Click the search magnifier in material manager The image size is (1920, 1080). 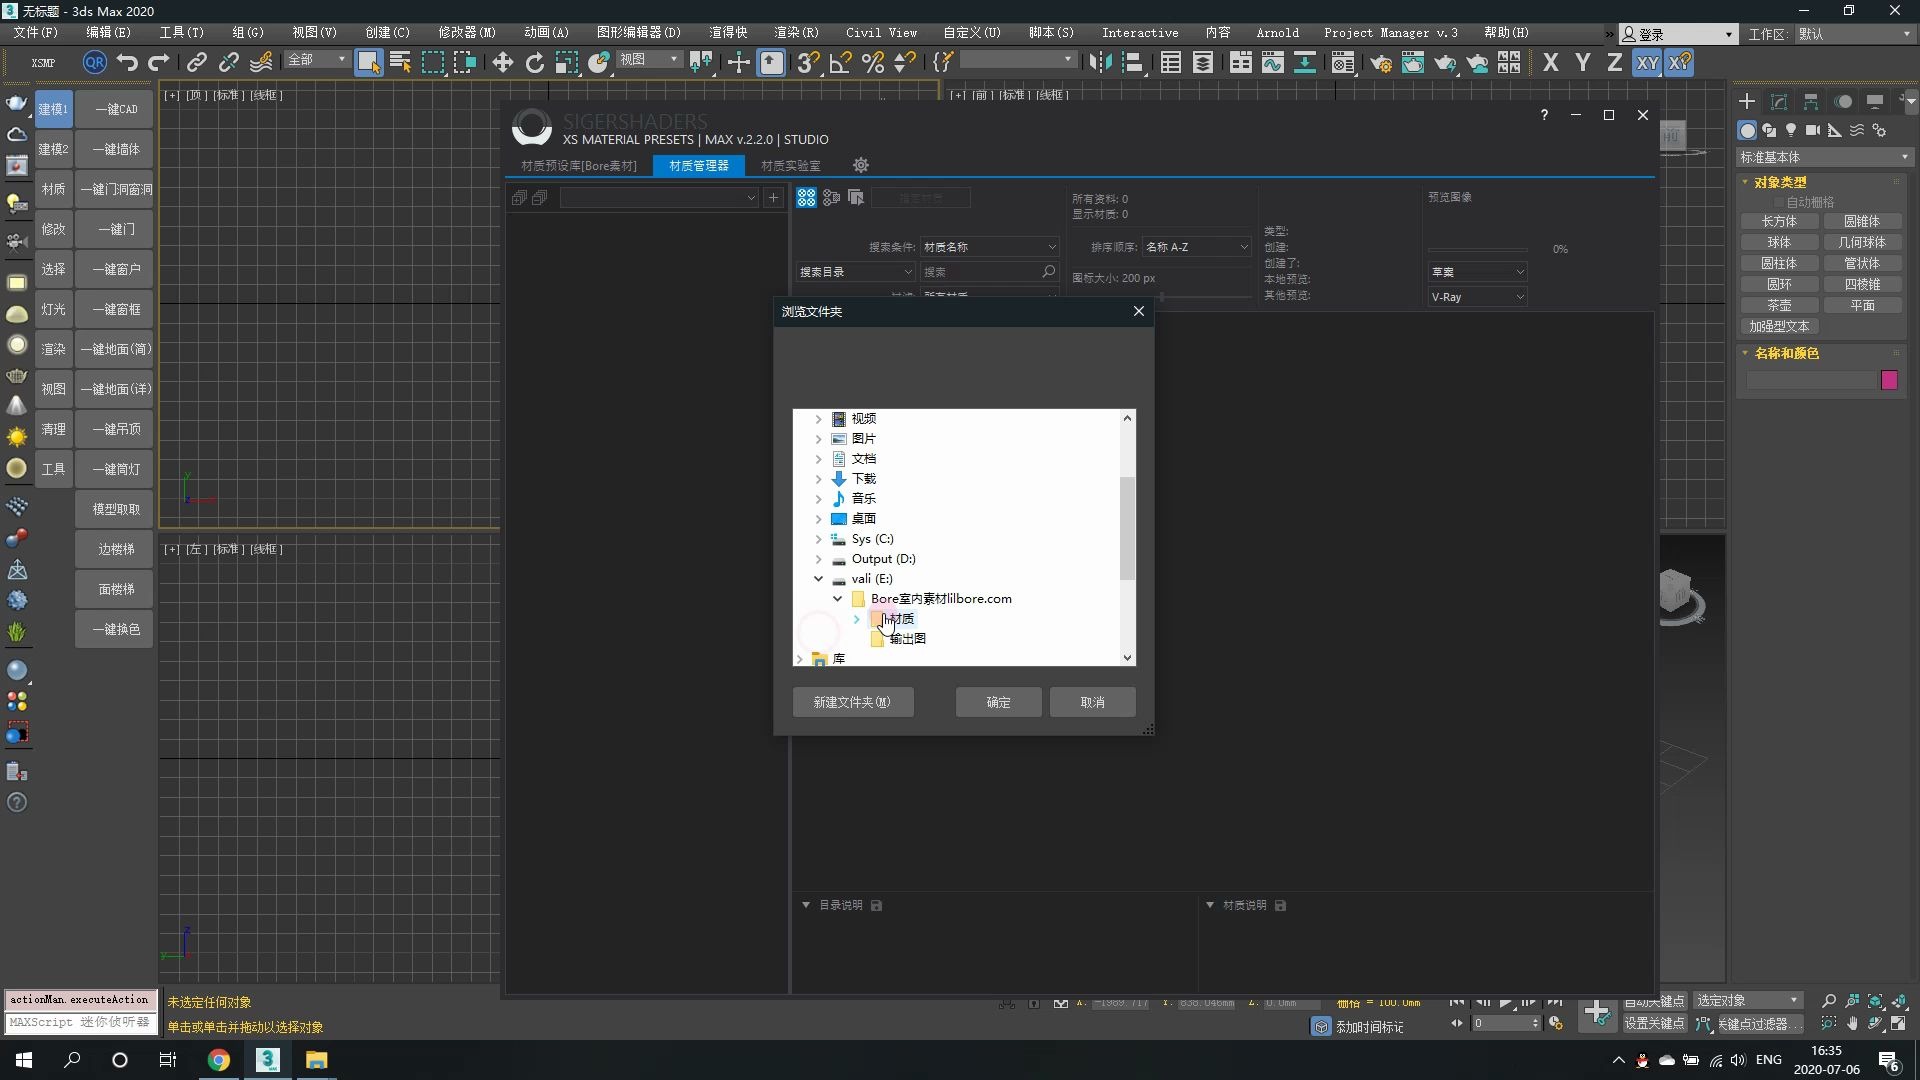[x=1048, y=271]
